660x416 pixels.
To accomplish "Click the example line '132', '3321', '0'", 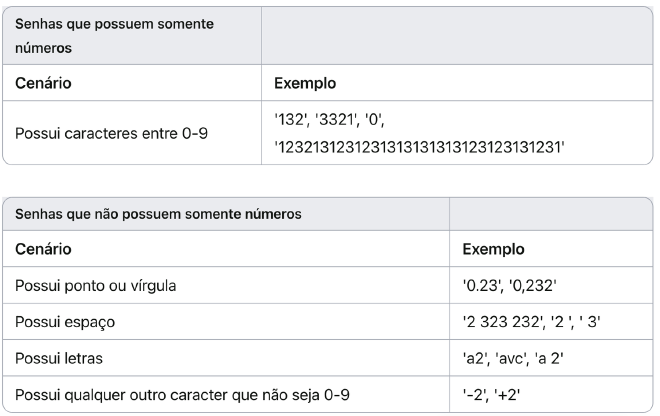I will click(x=330, y=122).
